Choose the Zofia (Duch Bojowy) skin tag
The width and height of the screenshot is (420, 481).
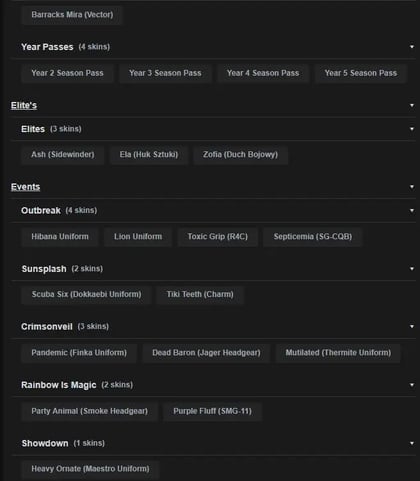click(240, 155)
